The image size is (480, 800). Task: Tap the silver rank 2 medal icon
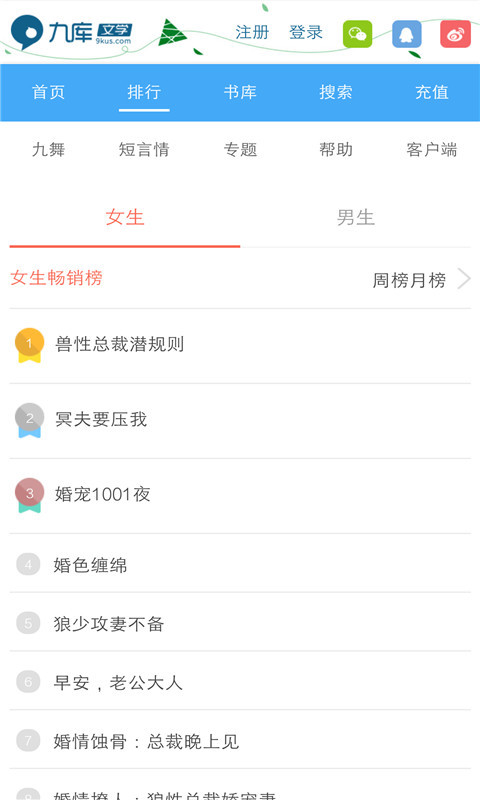tap(30, 420)
